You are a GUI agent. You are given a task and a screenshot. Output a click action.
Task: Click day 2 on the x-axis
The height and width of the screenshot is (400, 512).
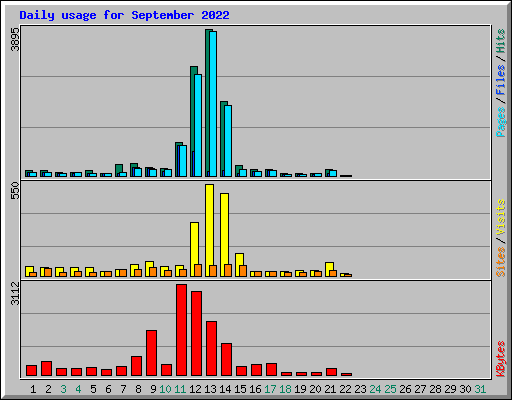coord(48,389)
